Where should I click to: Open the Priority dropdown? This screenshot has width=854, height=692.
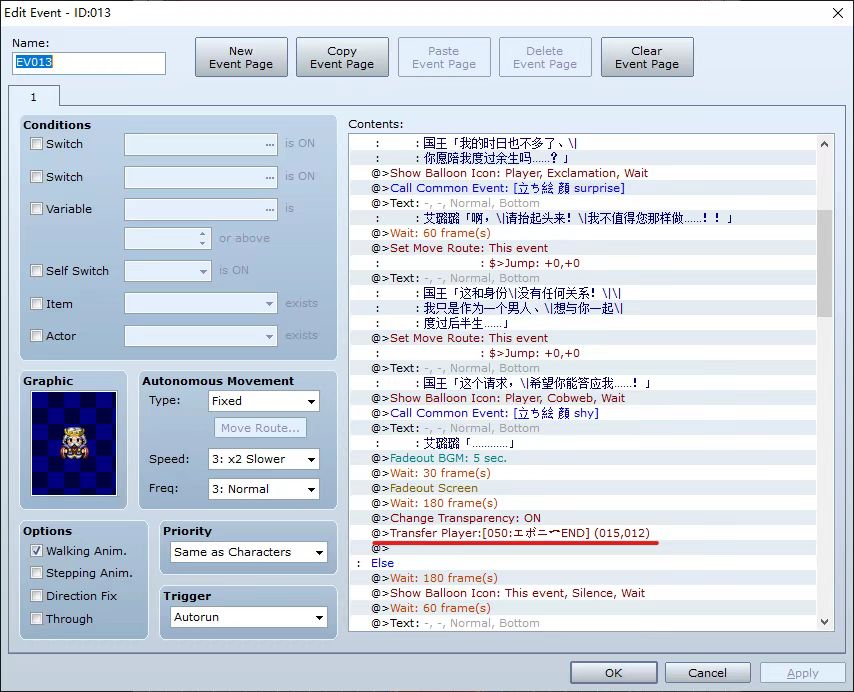[x=249, y=552]
